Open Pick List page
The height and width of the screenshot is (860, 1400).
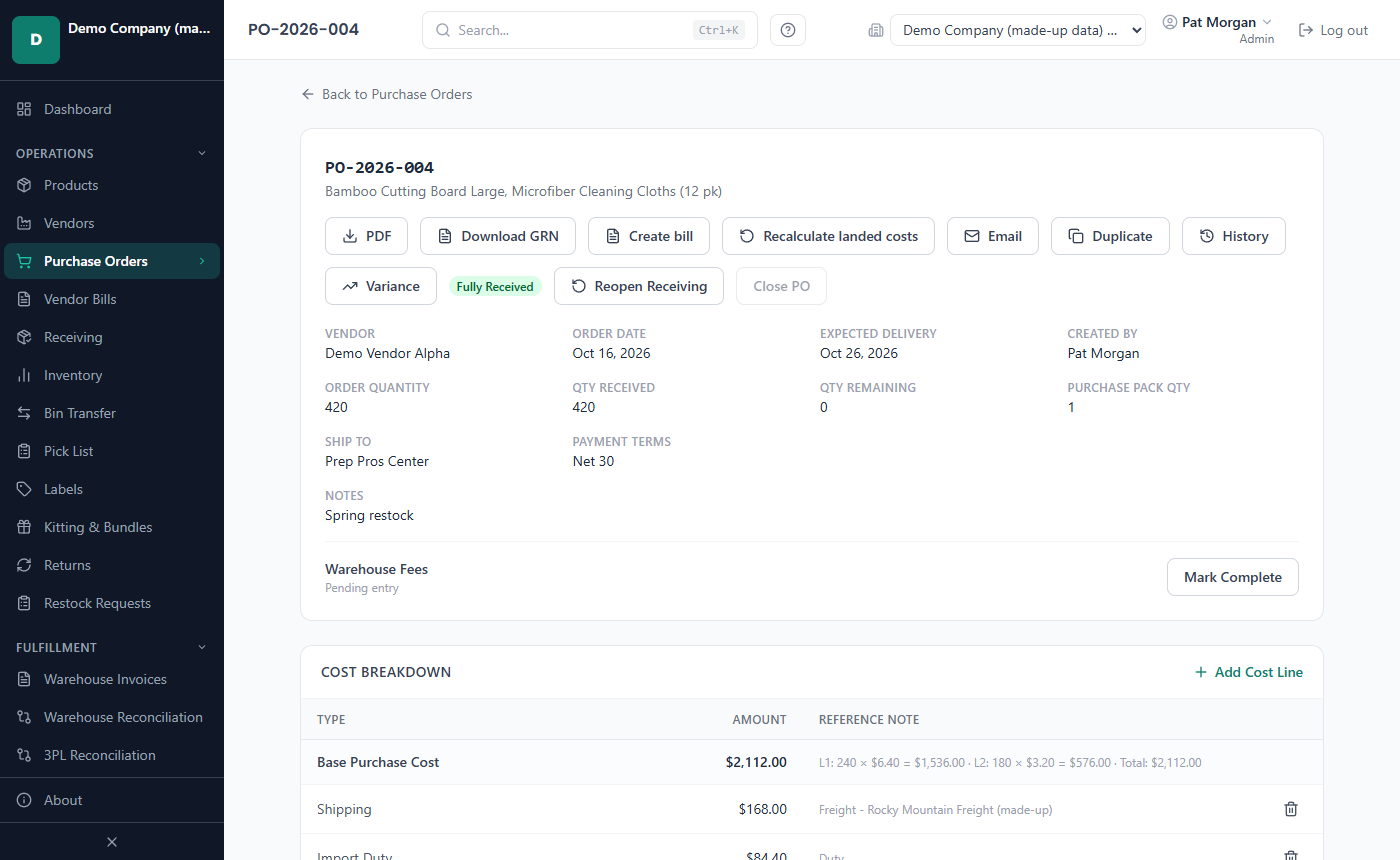(x=112, y=451)
